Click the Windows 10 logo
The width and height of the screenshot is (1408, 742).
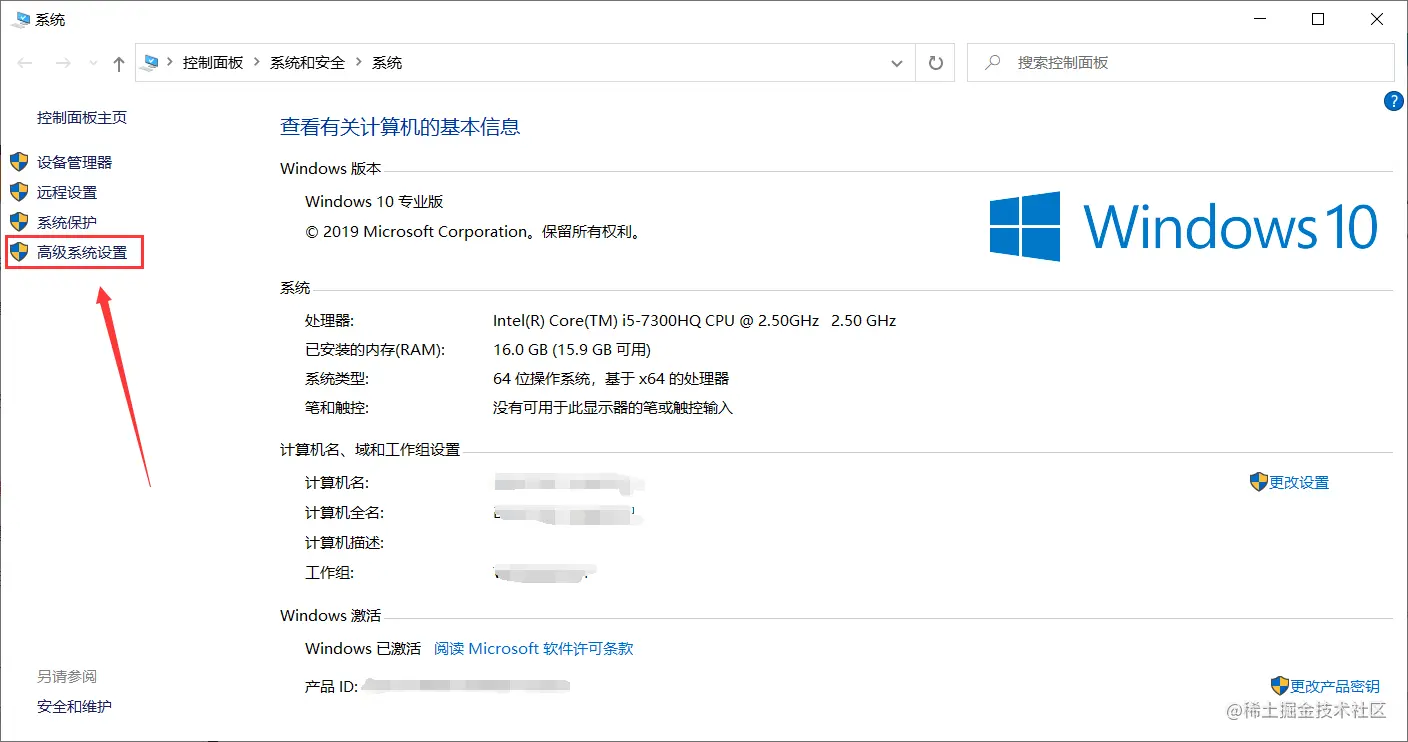tap(1183, 227)
